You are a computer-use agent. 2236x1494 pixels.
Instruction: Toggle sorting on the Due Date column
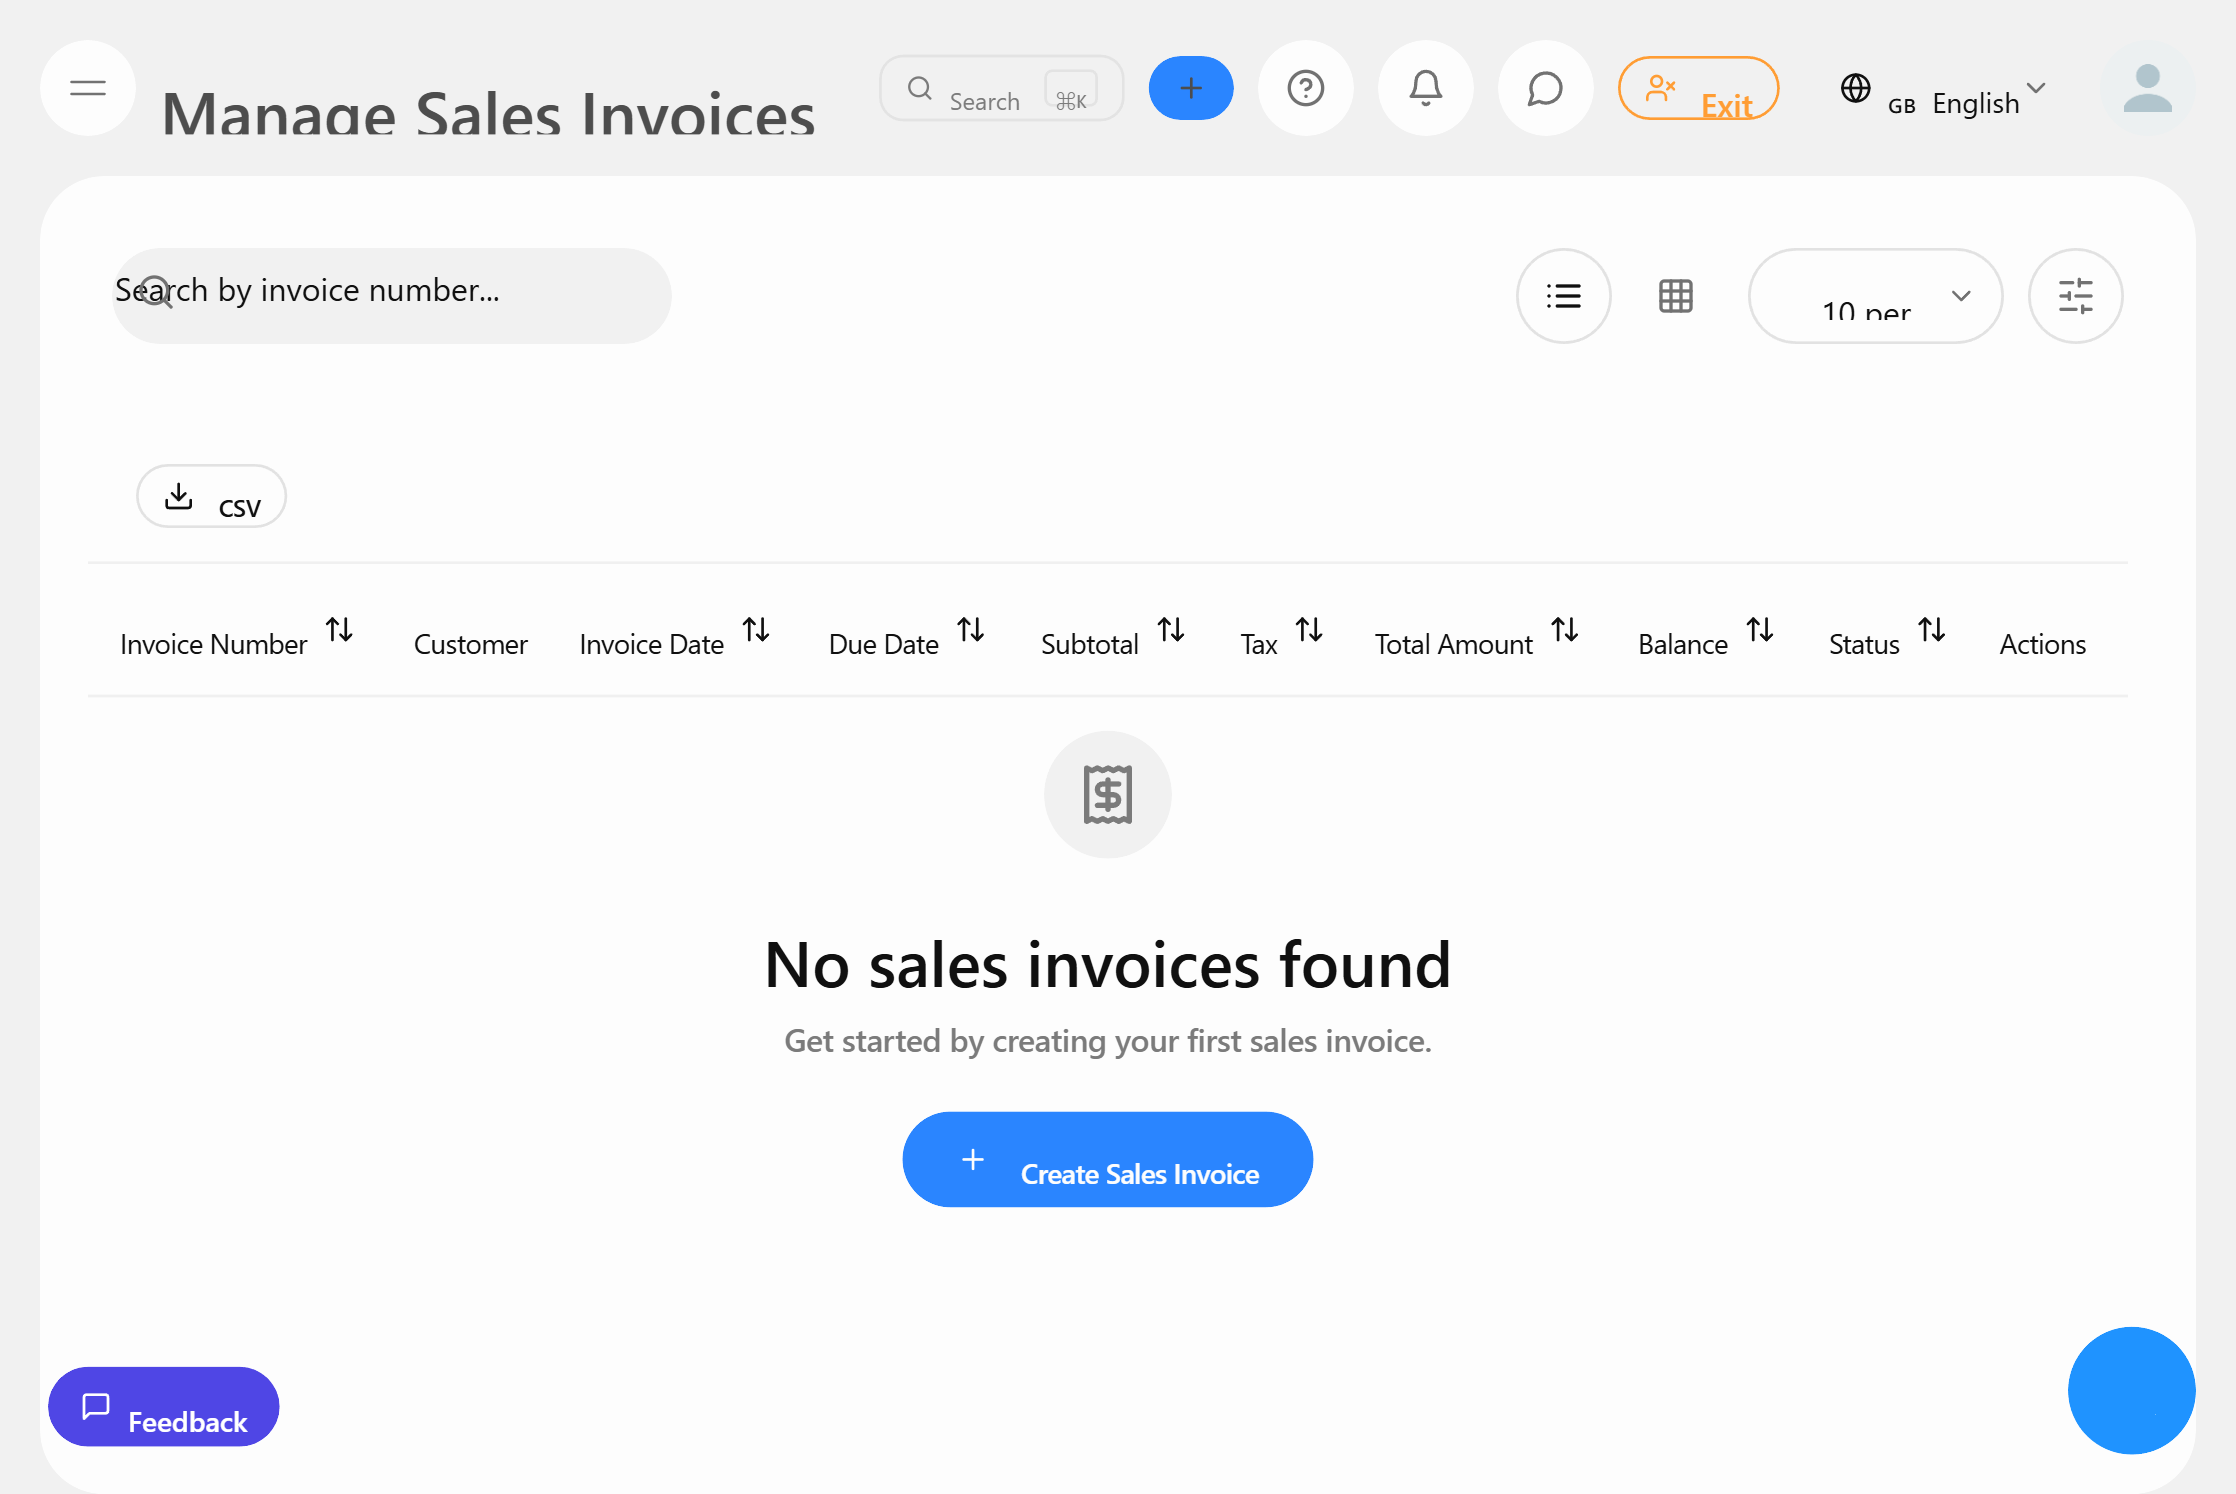pos(971,632)
